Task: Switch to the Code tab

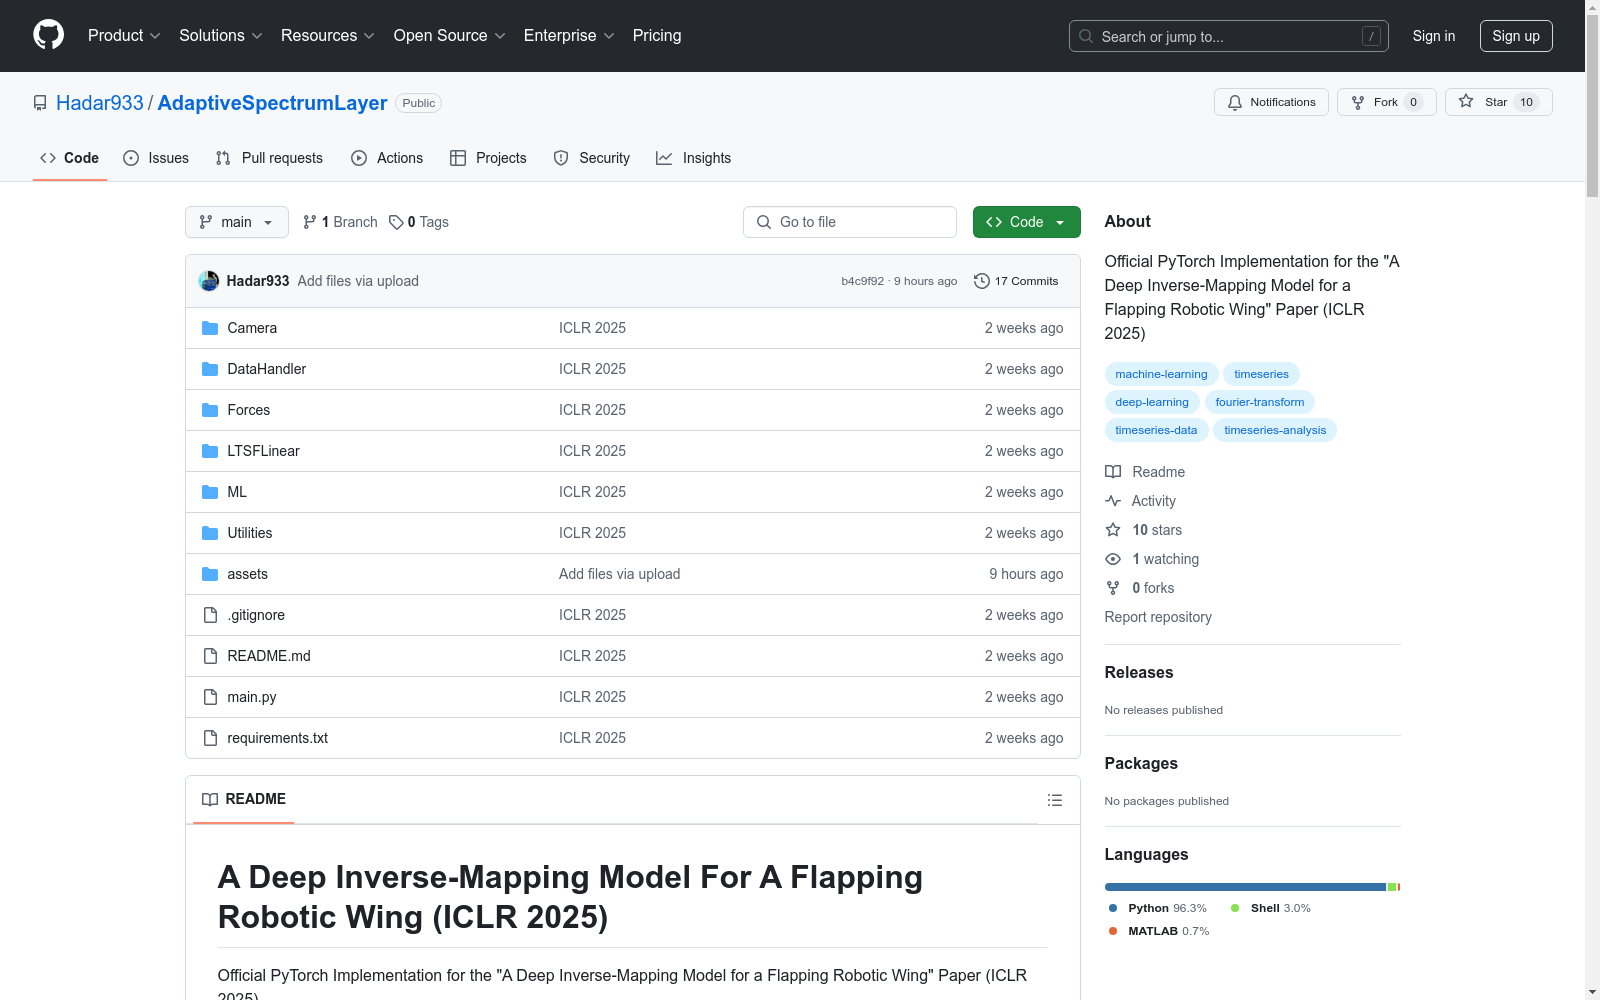Action: pyautogui.click(x=70, y=158)
